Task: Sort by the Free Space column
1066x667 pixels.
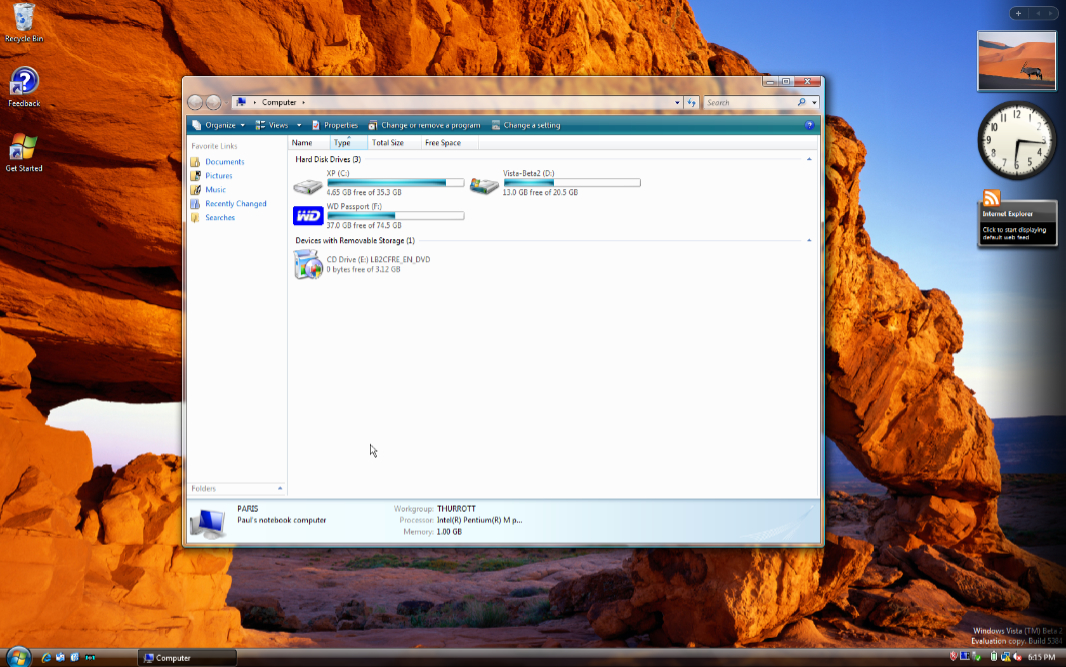Action: coord(443,143)
